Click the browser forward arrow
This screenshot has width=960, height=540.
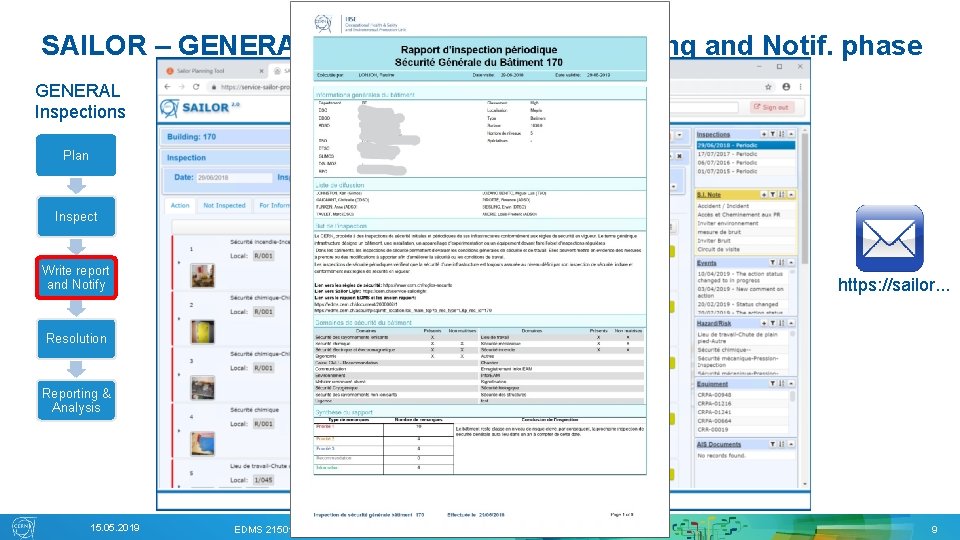[182, 87]
